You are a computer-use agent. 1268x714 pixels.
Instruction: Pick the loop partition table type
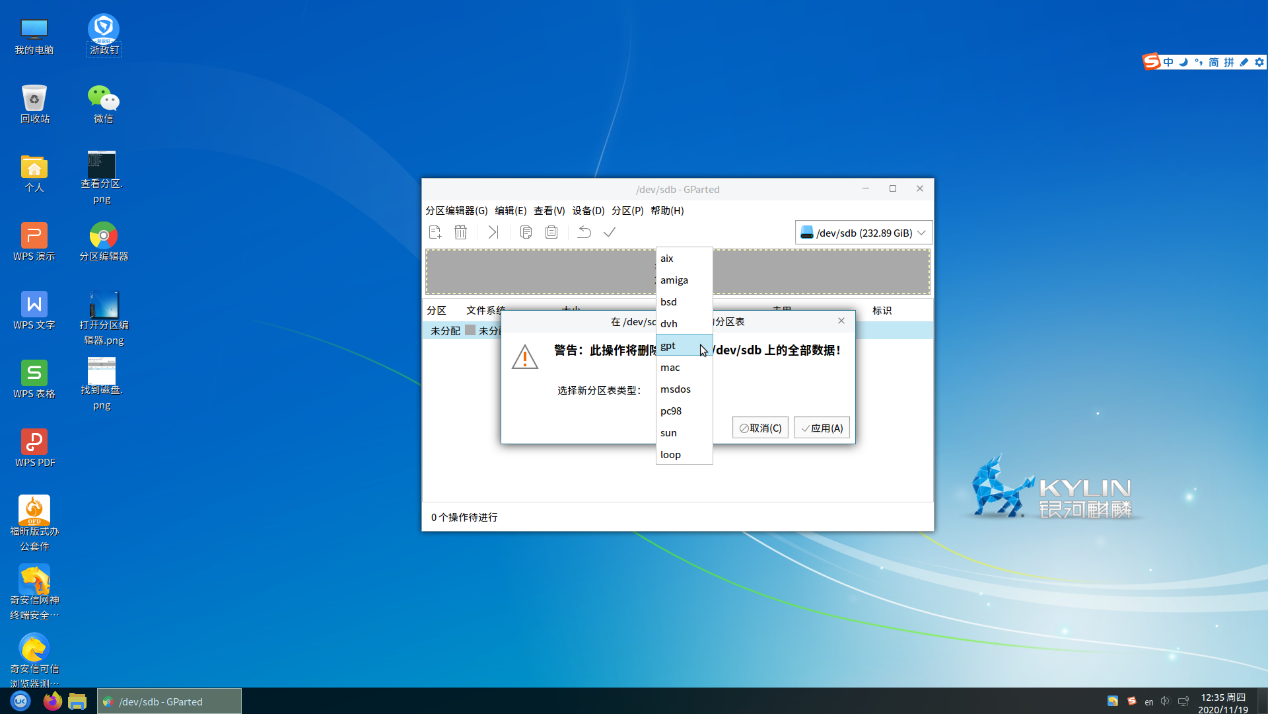click(x=670, y=455)
